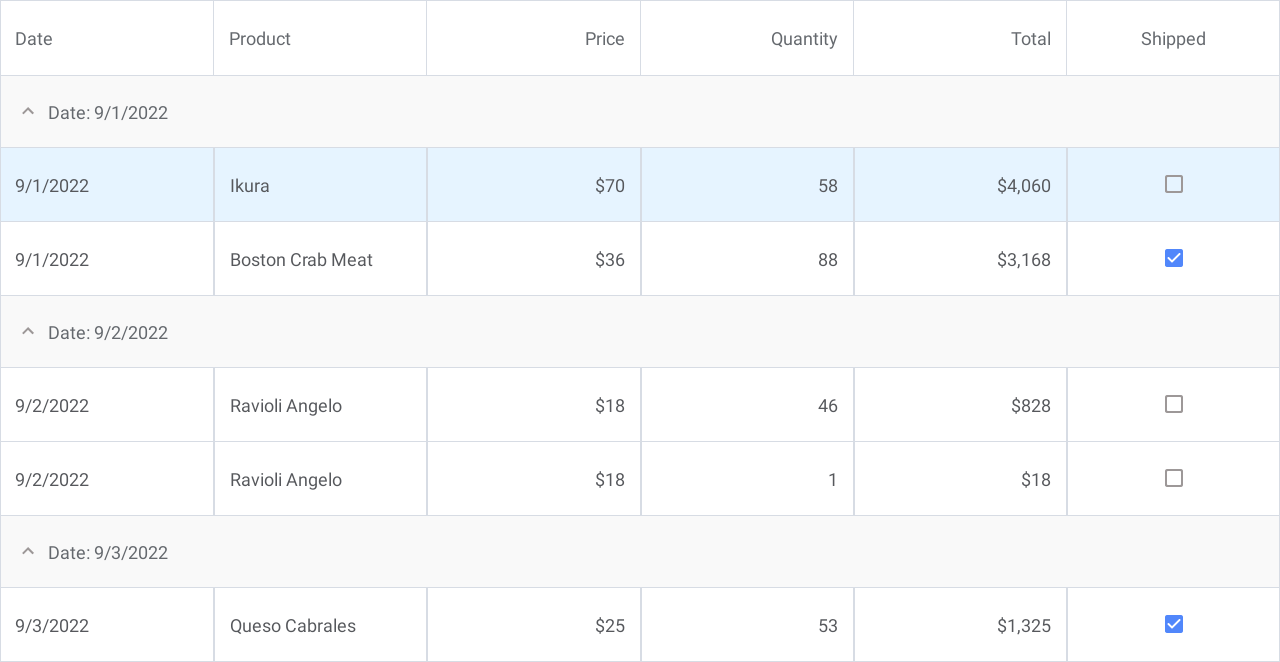
Task: Sort by the Product column header
Action: (x=260, y=39)
